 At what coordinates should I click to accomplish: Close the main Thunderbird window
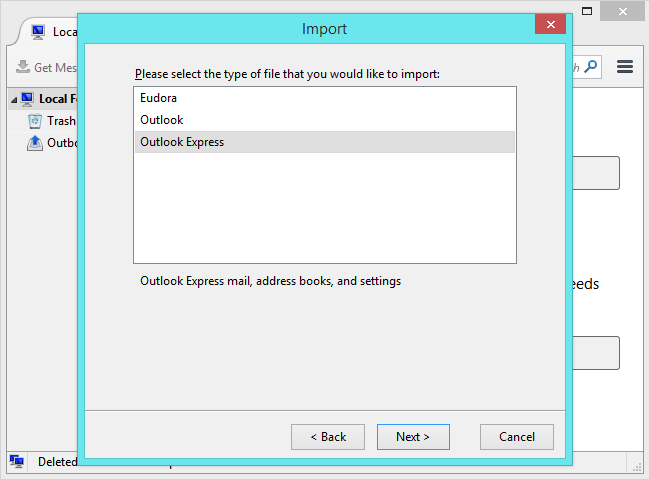[623, 11]
